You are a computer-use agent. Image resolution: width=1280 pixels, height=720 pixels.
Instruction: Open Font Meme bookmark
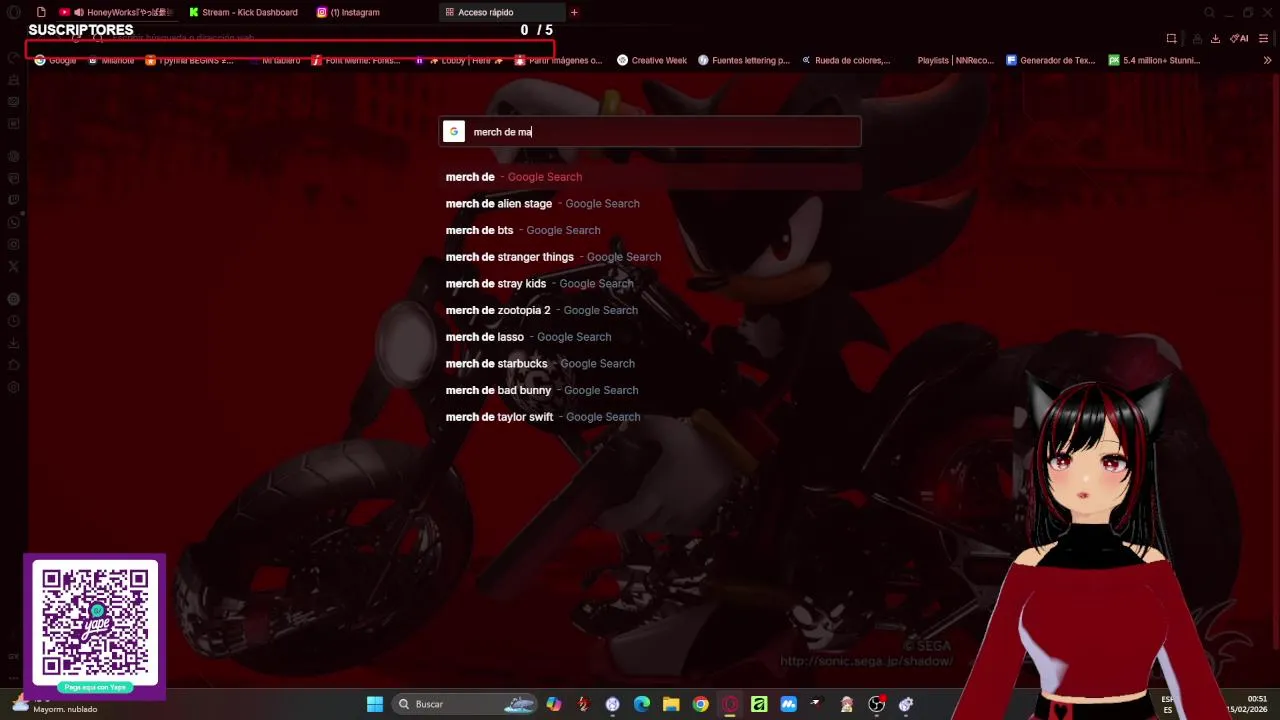(356, 60)
